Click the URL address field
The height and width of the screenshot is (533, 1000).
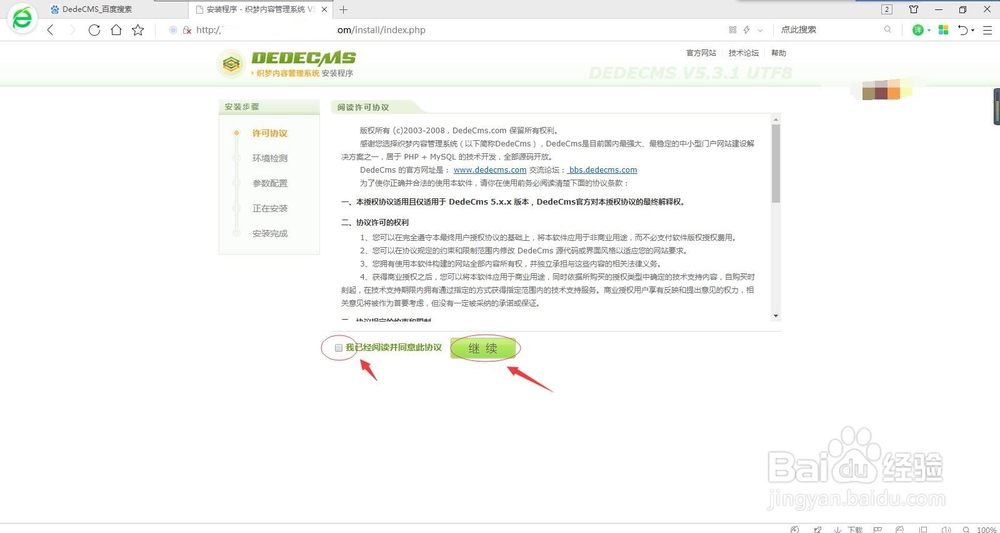446,30
